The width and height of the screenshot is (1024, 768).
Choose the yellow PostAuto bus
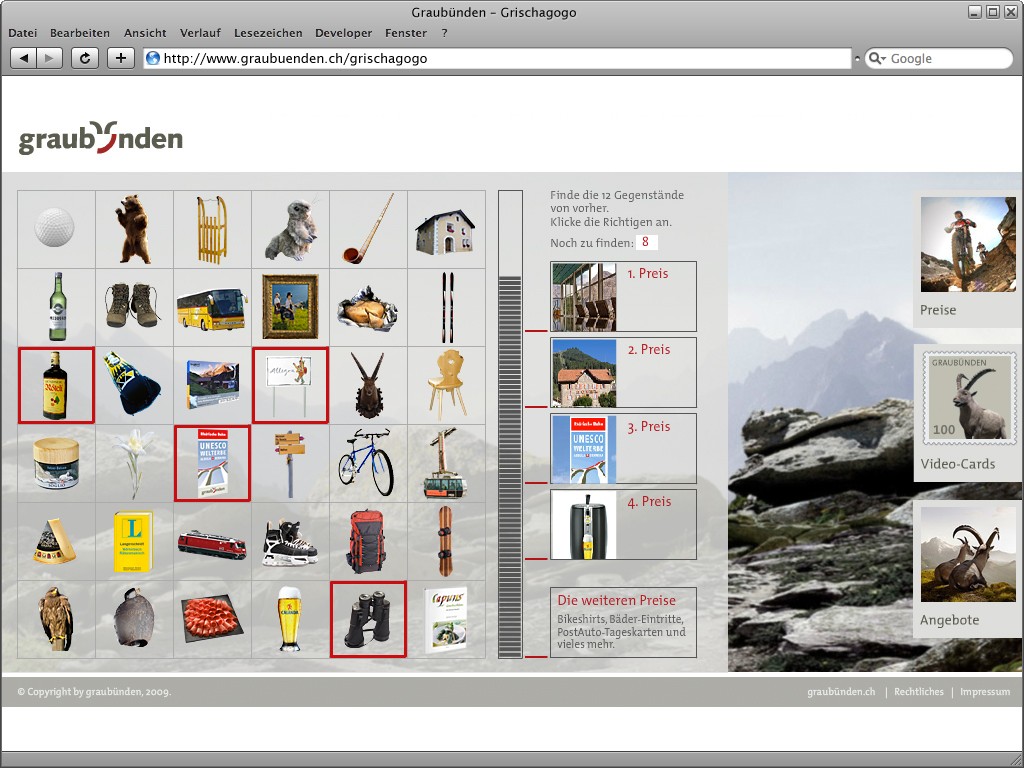tap(212, 309)
